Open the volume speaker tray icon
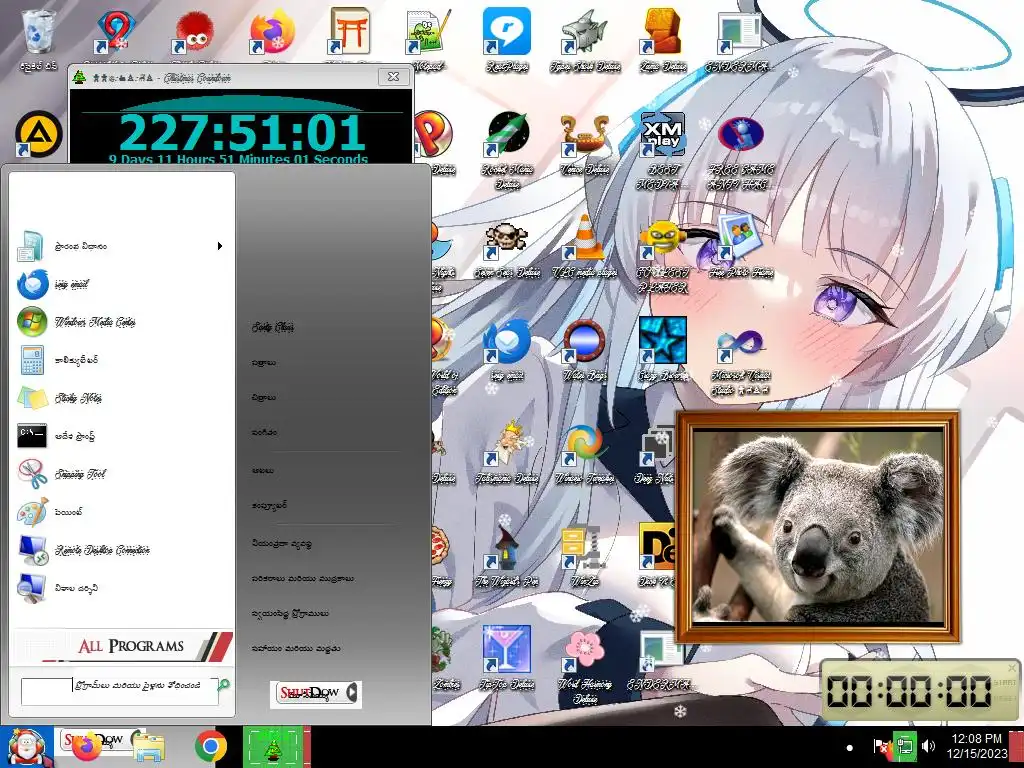 pyautogui.click(x=928, y=746)
